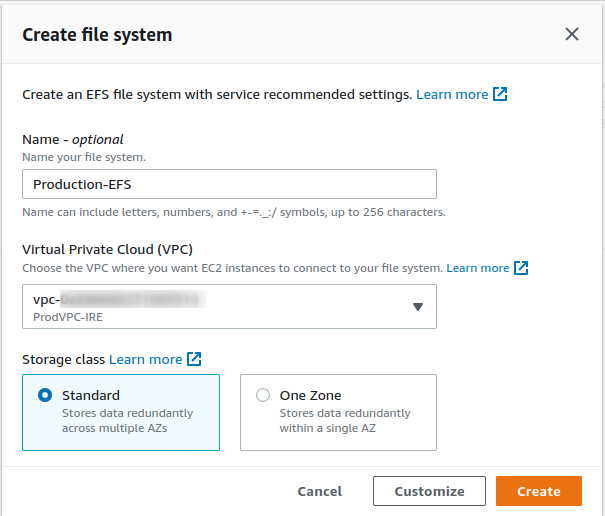Focus the Name field containing Production-EFS
The image size is (605, 516).
click(x=229, y=184)
